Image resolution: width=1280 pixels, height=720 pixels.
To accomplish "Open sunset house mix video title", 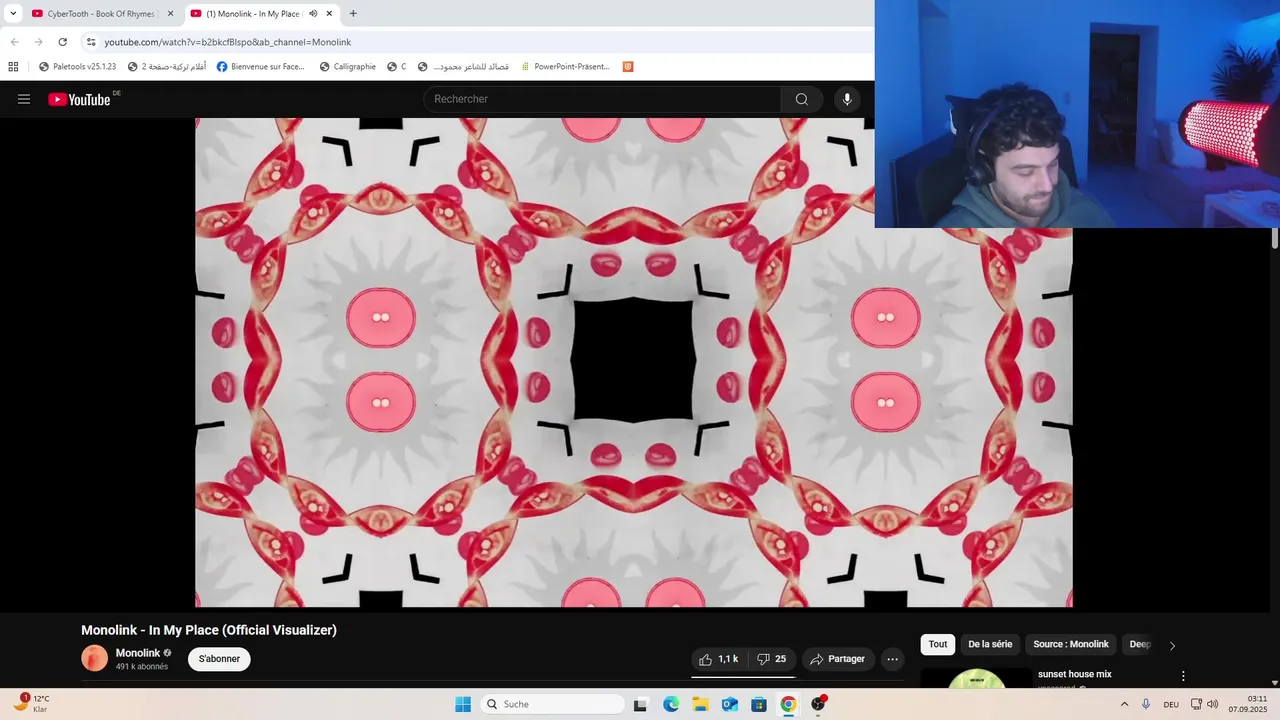I will tap(1075, 674).
